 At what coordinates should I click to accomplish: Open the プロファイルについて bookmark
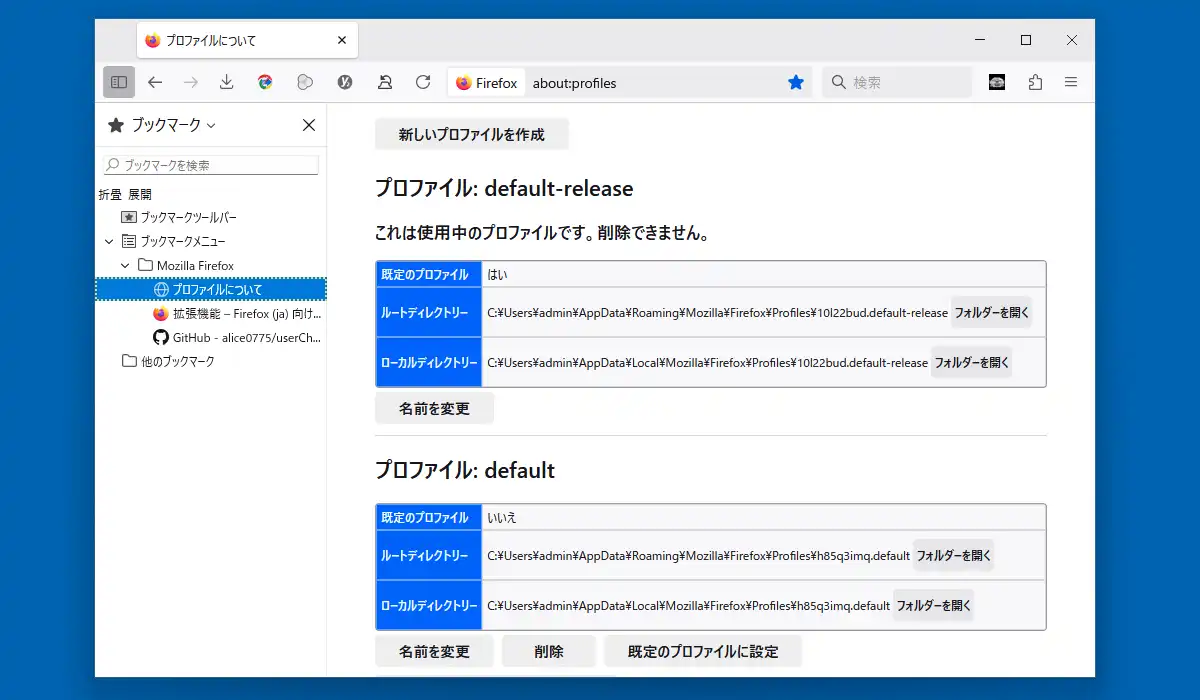coord(211,289)
